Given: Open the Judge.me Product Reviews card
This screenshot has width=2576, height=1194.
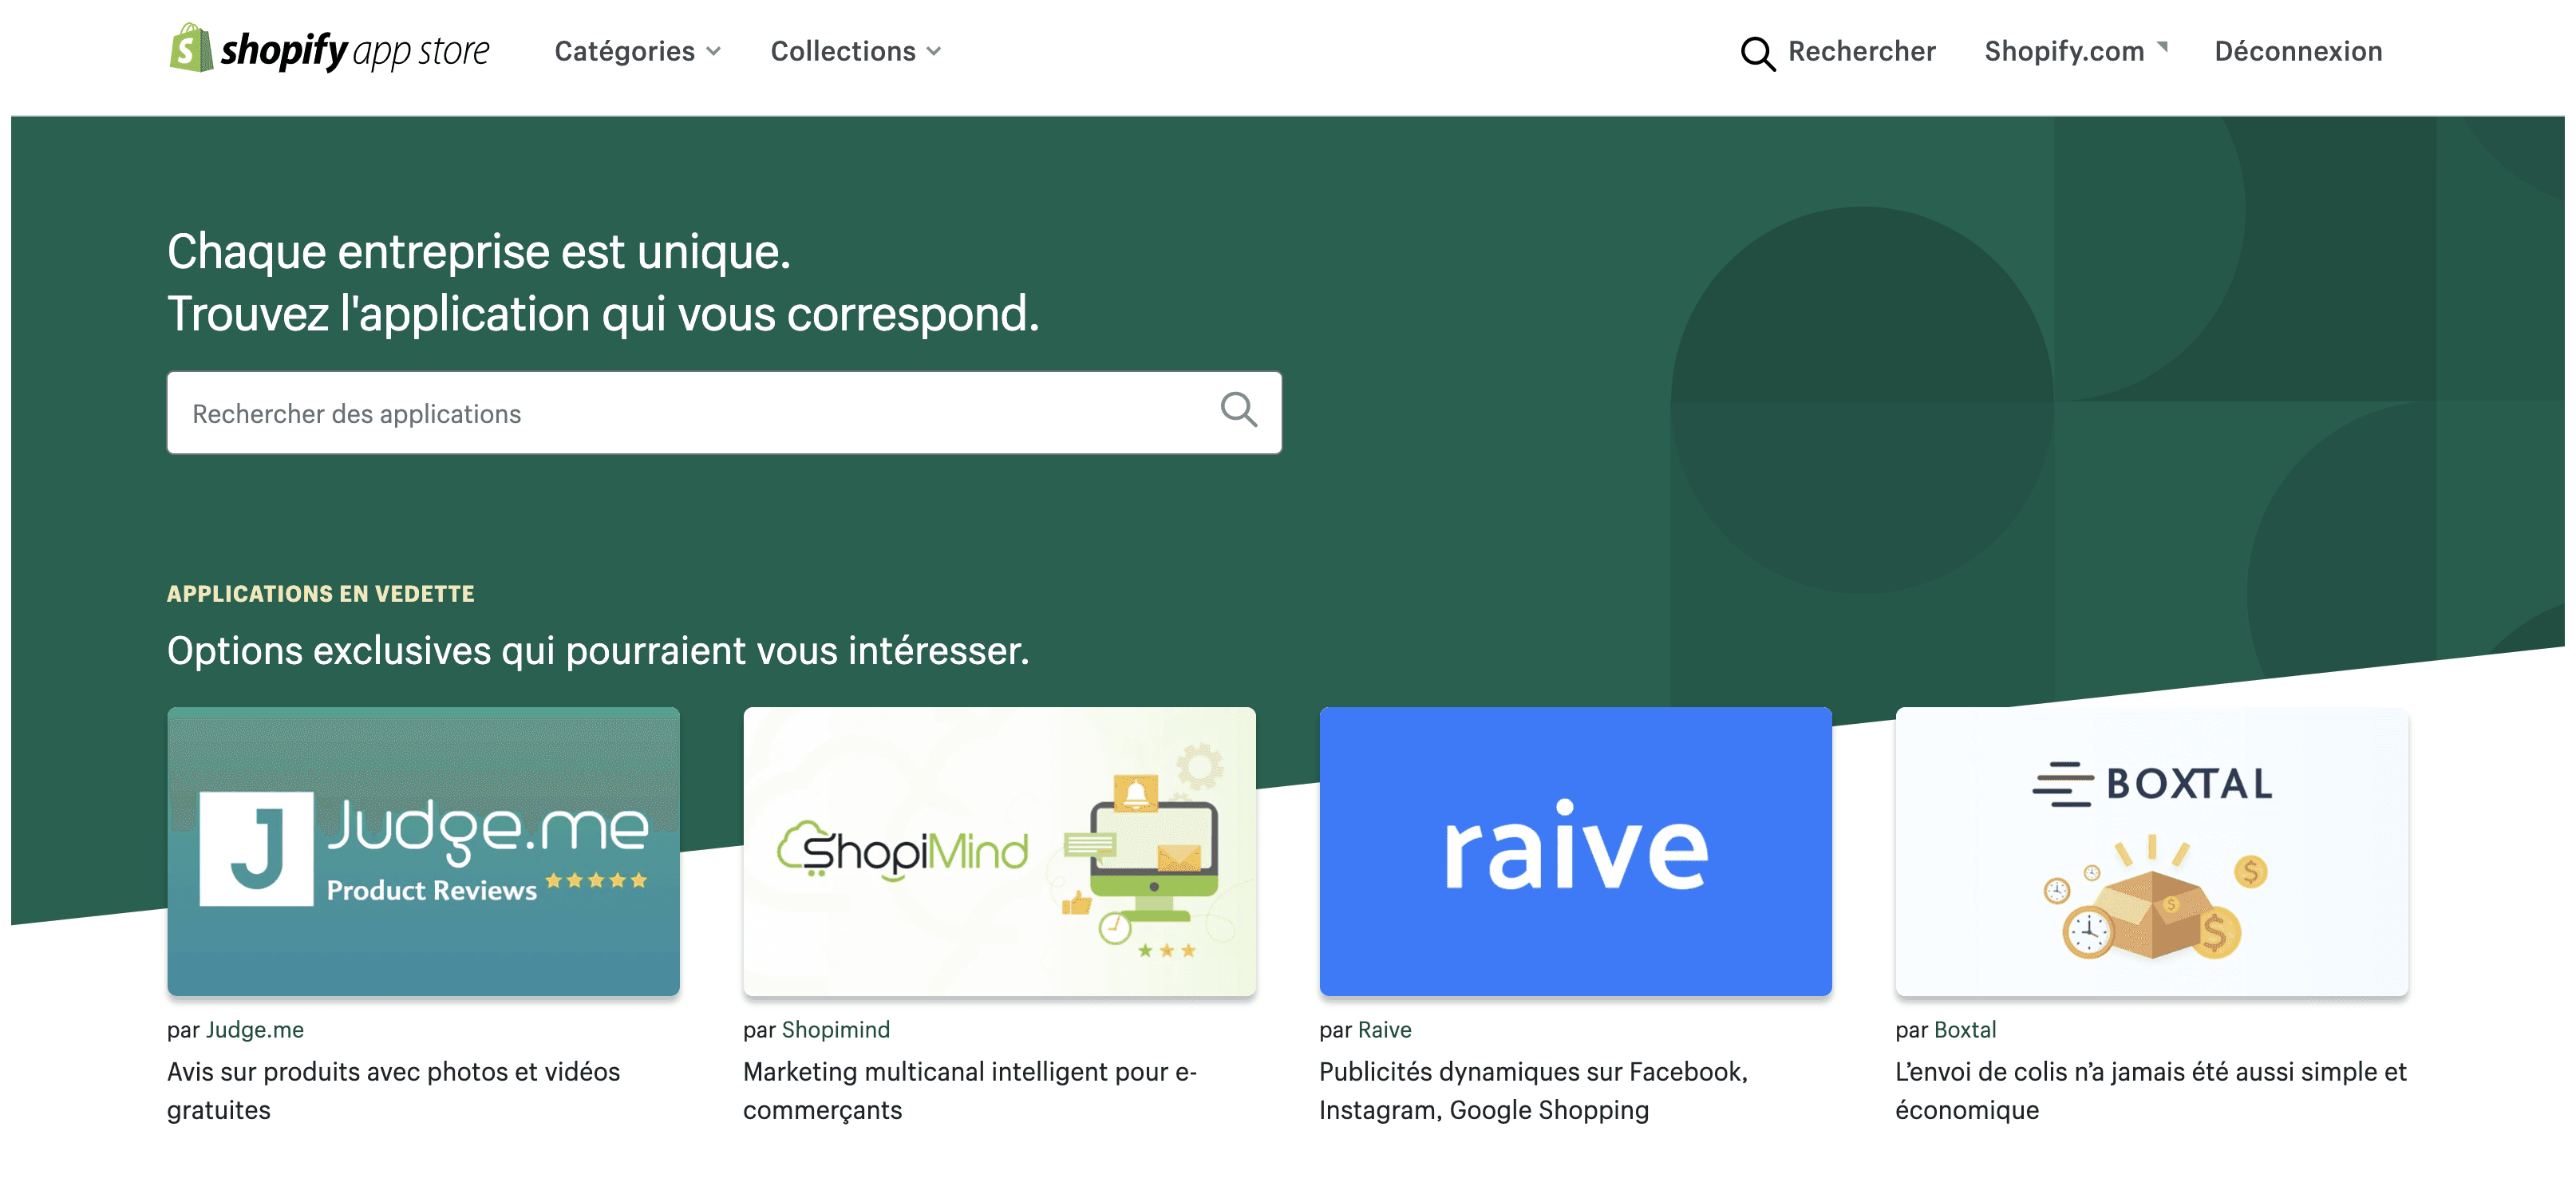Looking at the screenshot, I should [x=423, y=851].
